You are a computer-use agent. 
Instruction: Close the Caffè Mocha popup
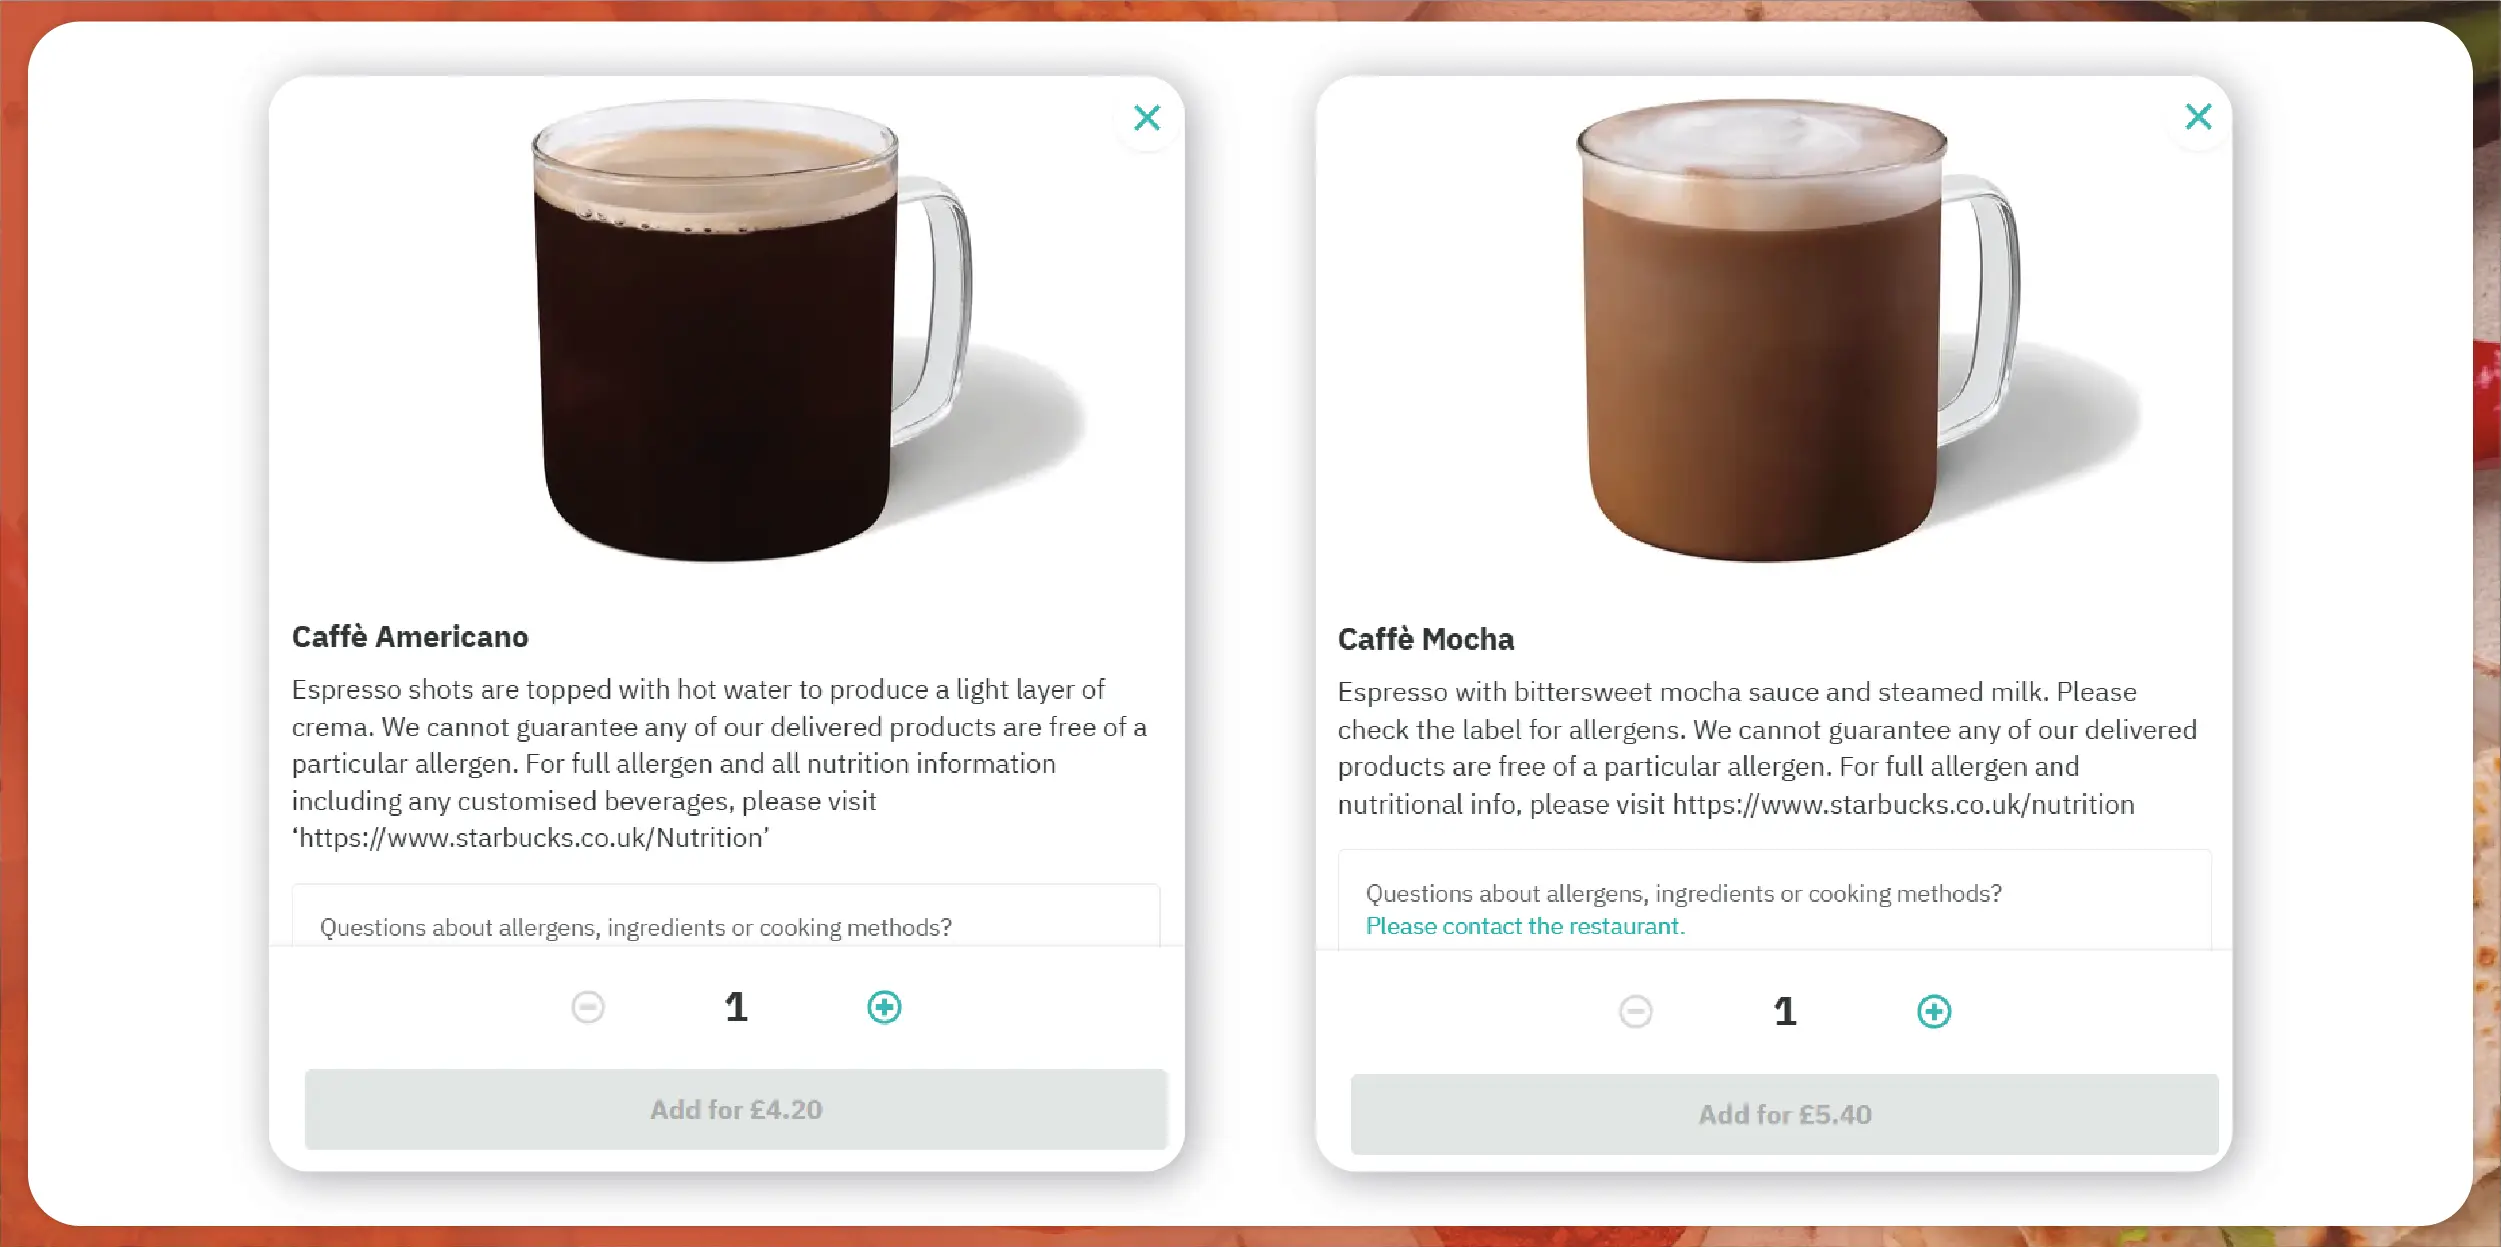coord(2198,117)
